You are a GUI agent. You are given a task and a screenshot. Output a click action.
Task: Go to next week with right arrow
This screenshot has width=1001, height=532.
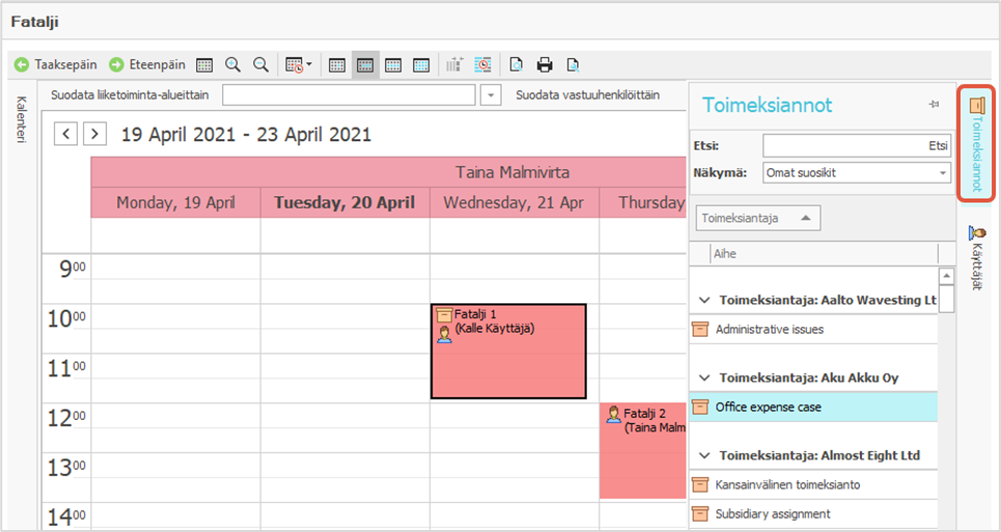95,133
